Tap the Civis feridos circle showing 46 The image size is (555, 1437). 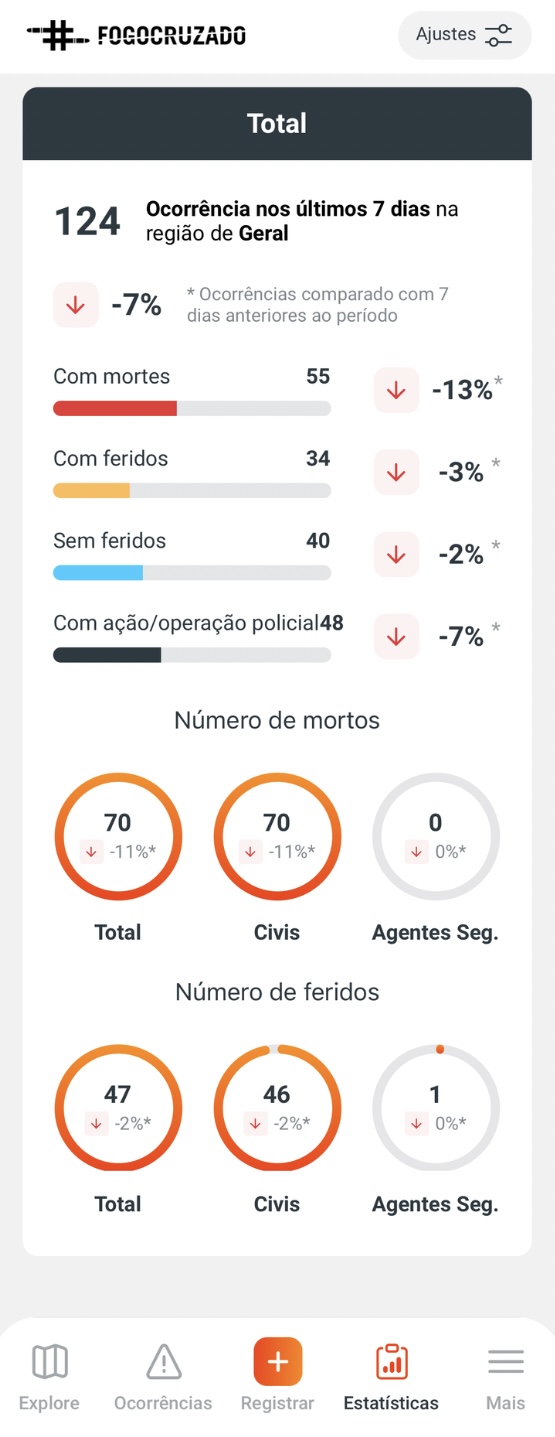(277, 1108)
